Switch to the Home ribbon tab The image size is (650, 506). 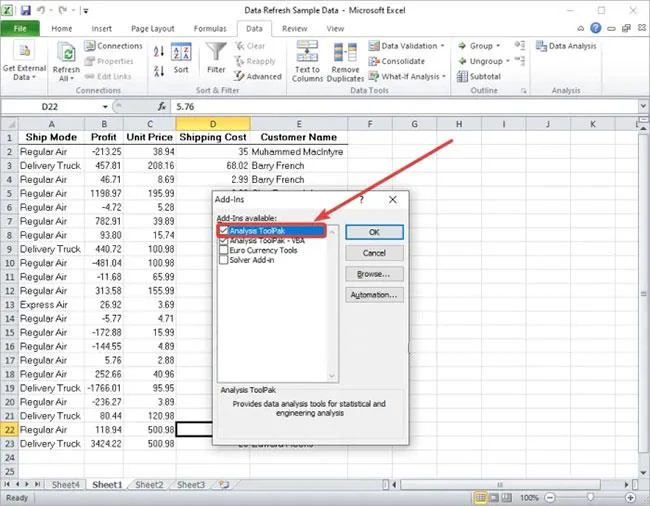point(62,28)
